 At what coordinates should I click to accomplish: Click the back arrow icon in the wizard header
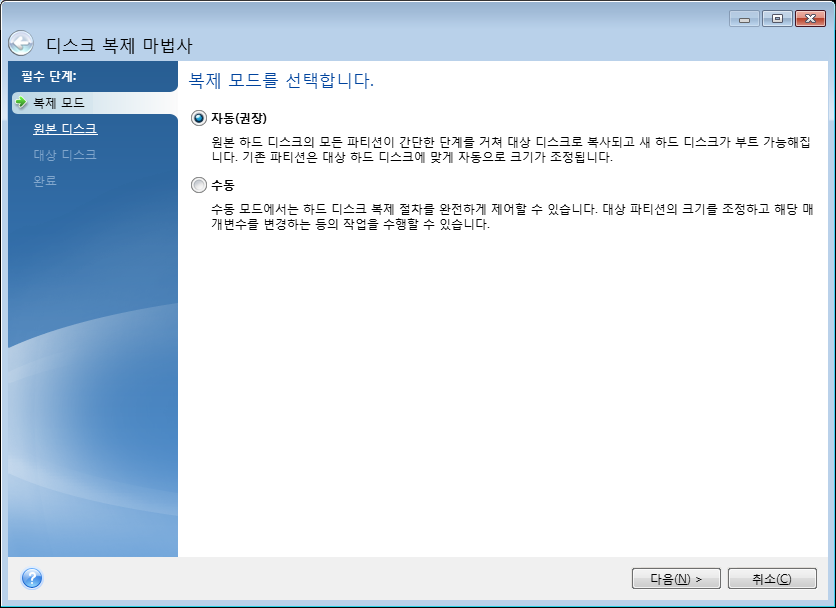20,45
